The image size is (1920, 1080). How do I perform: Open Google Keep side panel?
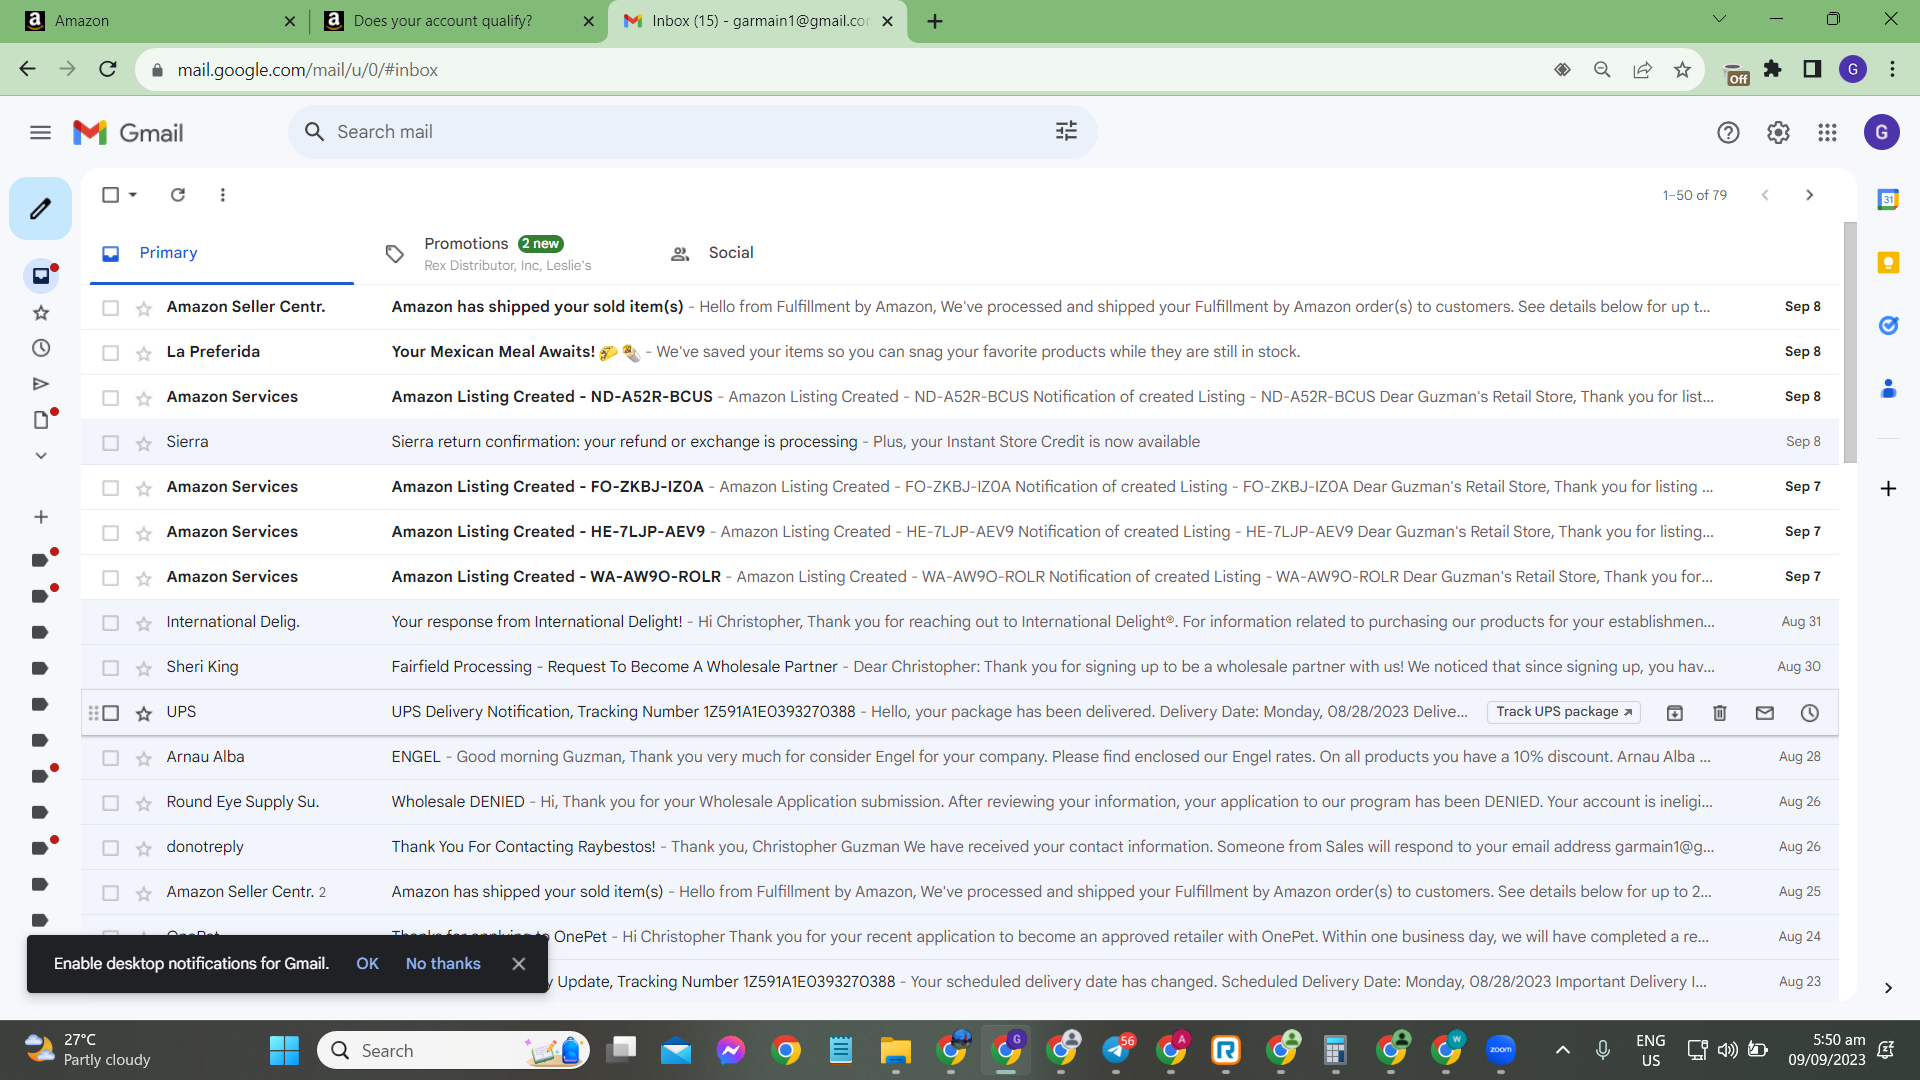[x=1888, y=262]
